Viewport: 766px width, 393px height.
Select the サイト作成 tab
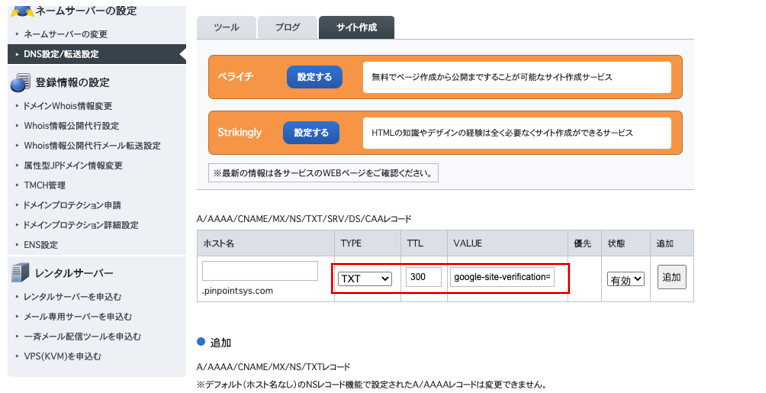tap(357, 27)
